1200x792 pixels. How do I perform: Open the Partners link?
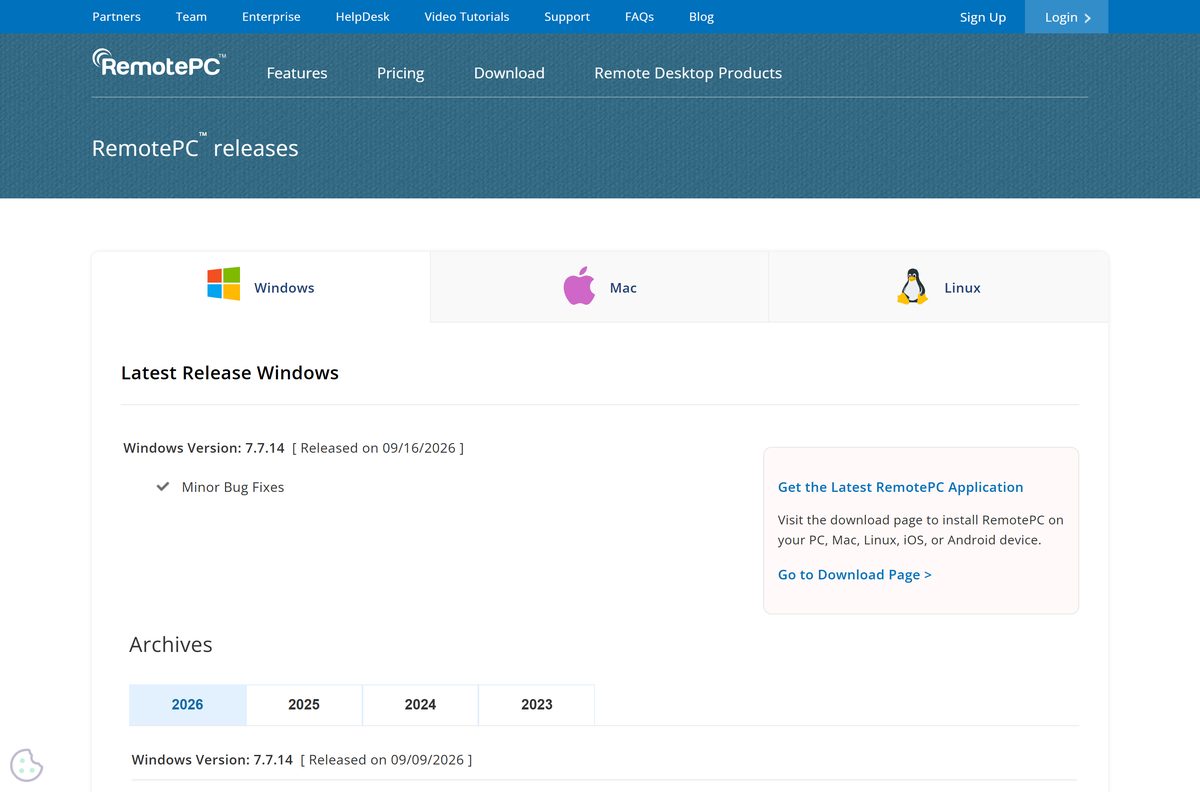click(116, 17)
